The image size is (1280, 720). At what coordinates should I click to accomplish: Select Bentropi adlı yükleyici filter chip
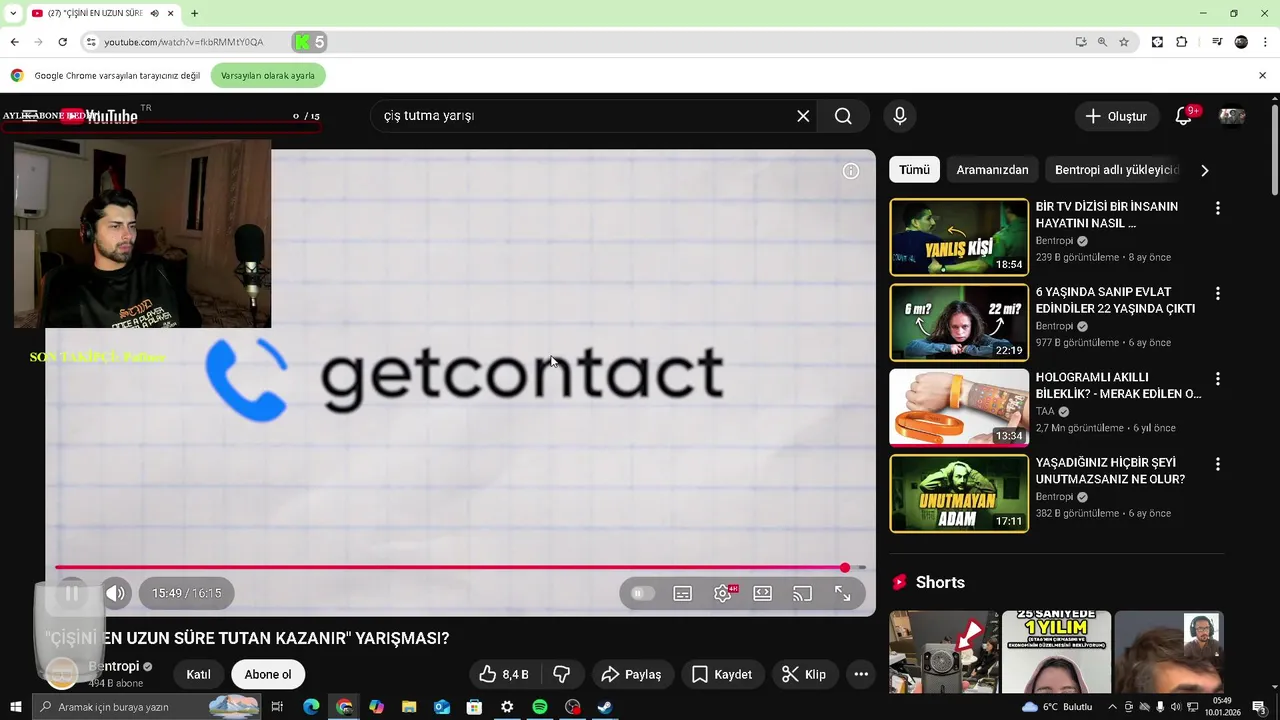1117,170
